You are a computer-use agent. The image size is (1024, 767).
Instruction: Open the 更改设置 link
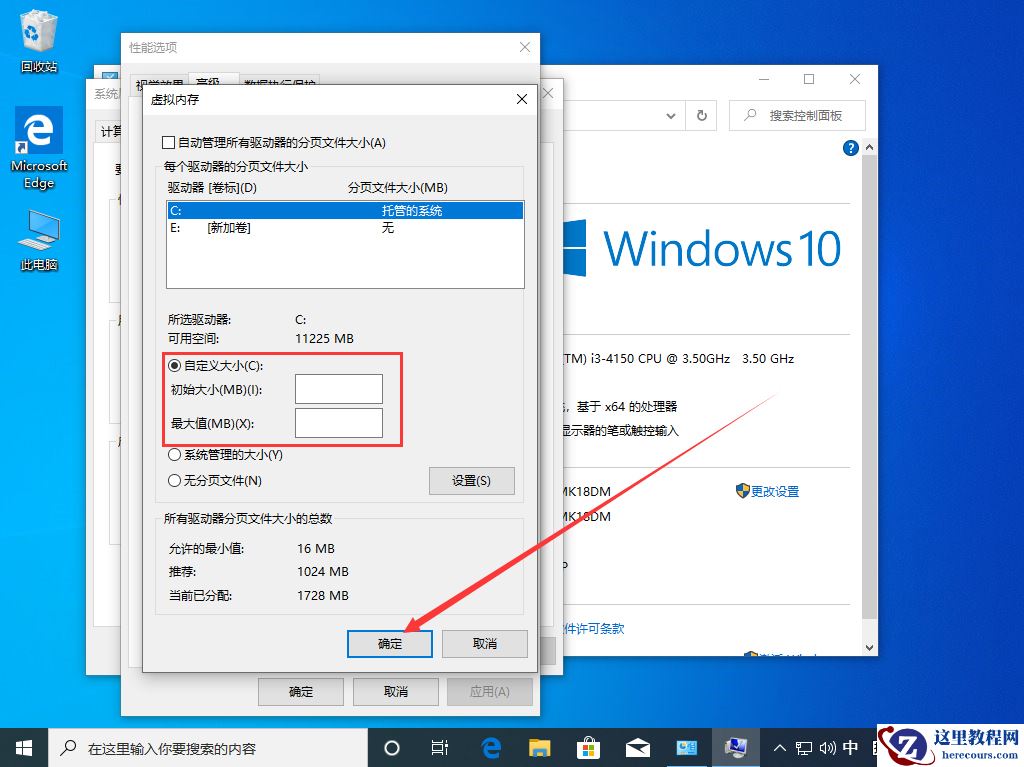click(775, 491)
